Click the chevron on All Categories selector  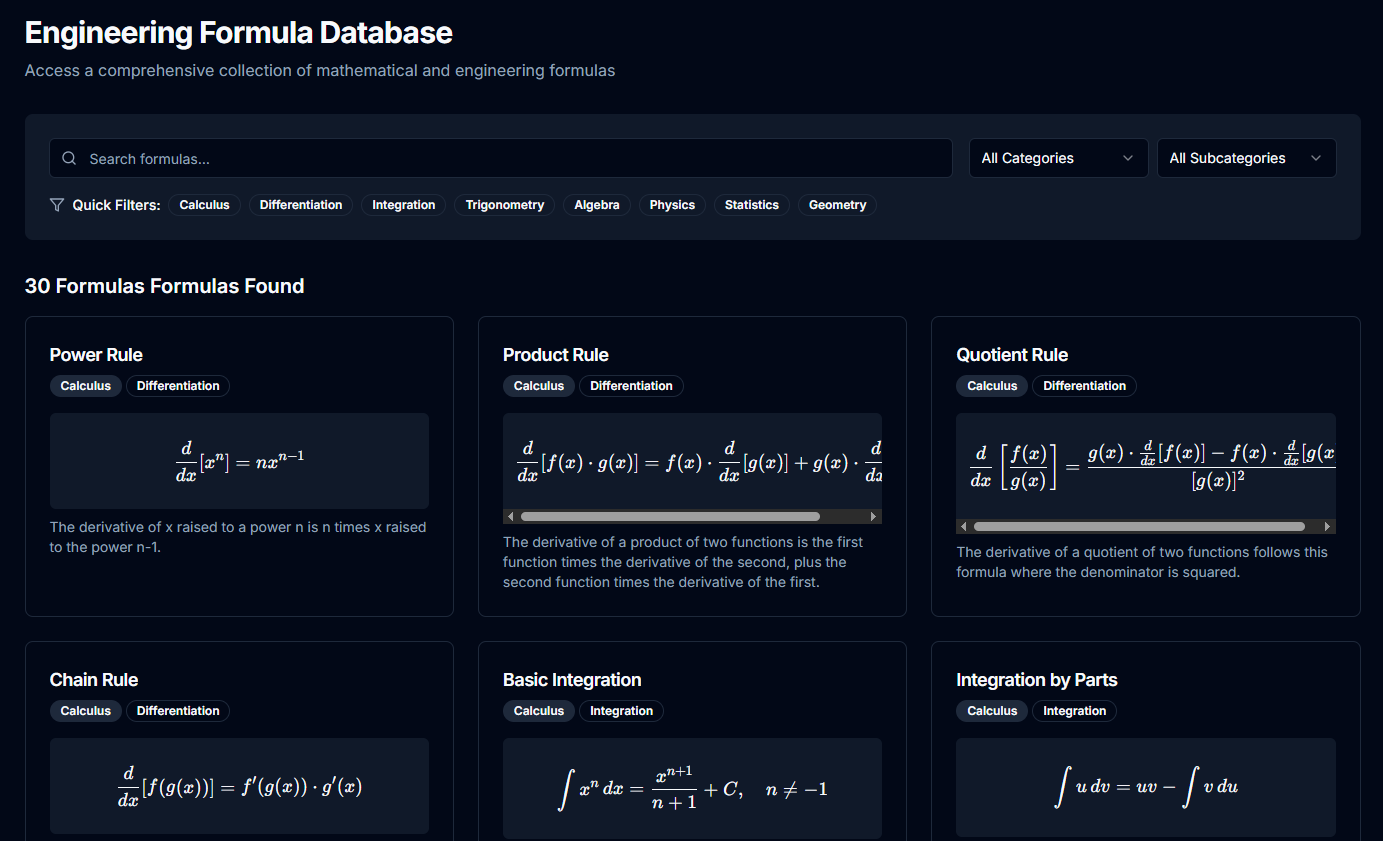(x=1130, y=158)
